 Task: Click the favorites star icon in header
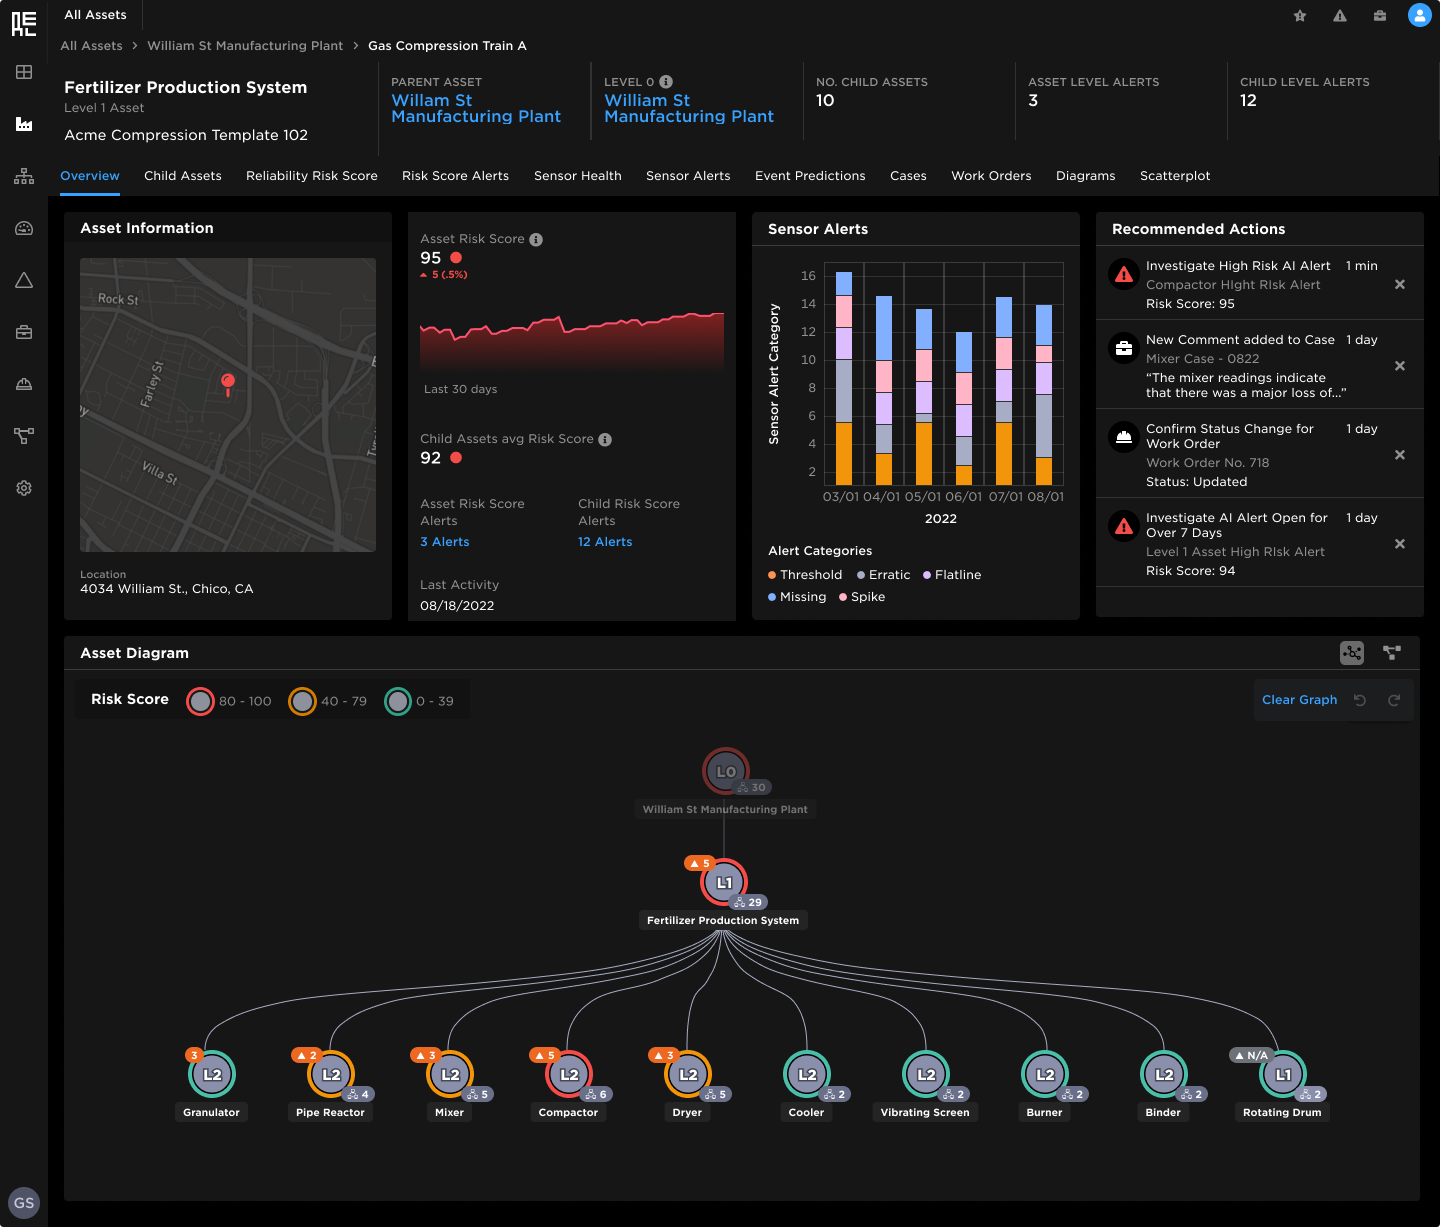[1300, 15]
